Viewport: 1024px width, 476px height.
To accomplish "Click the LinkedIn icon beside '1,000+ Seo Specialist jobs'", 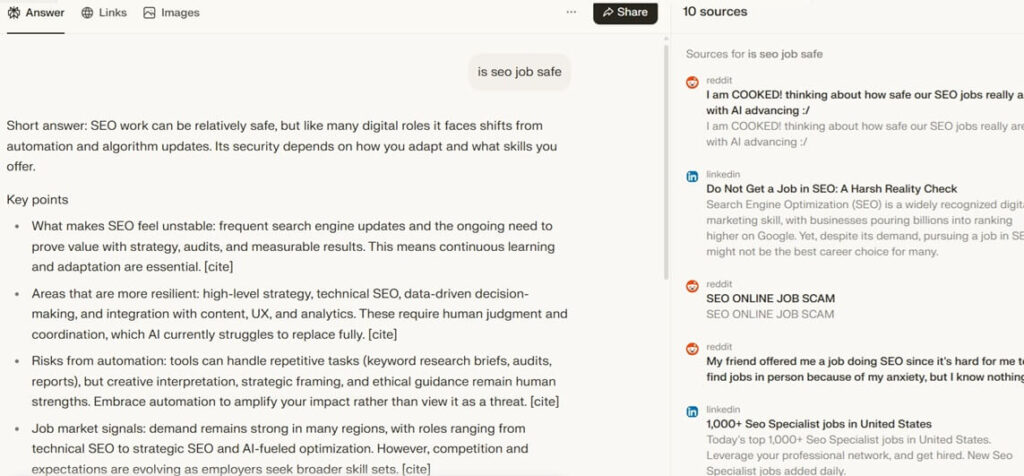I will pyautogui.click(x=692, y=411).
